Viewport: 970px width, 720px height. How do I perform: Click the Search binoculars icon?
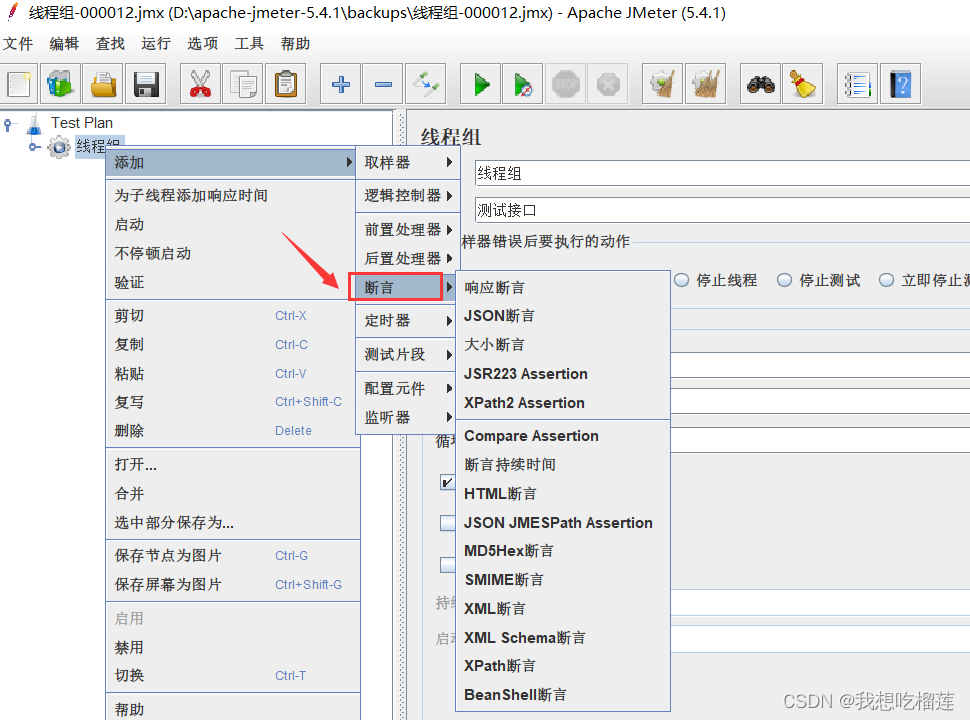(x=760, y=84)
